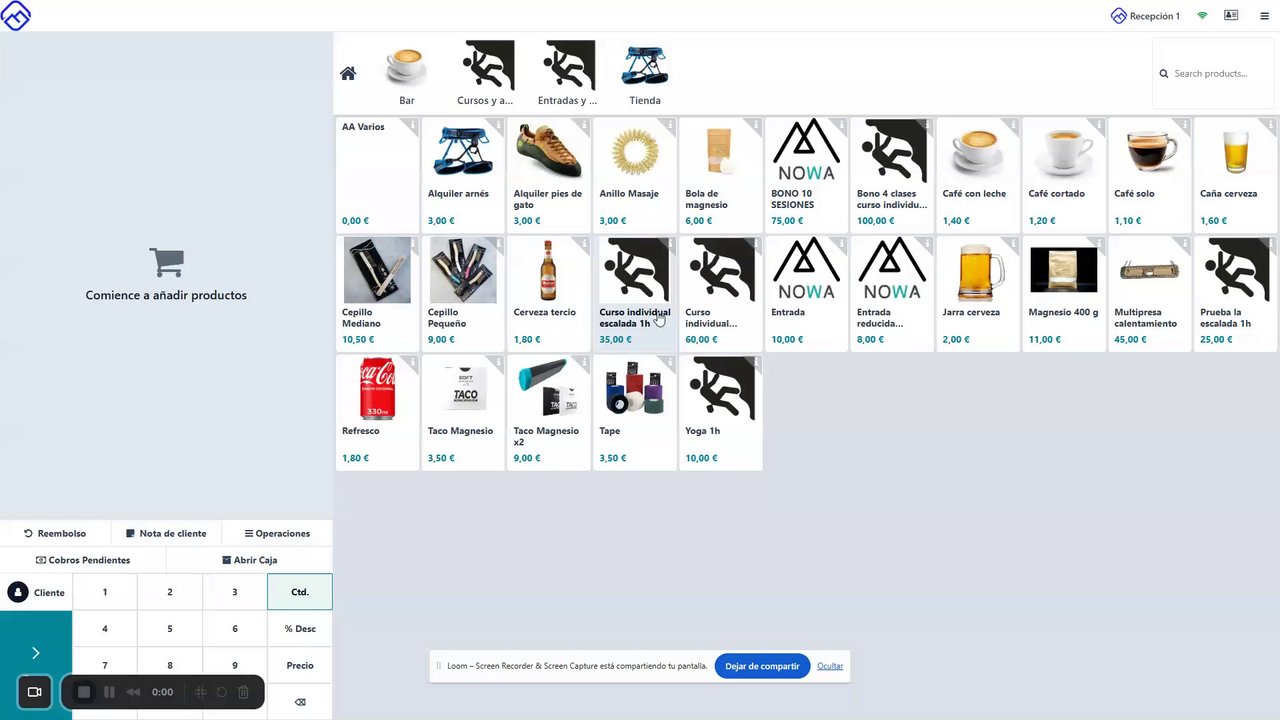Screen dimensions: 1280x720
Task: Open the Operaciones menu
Action: (x=277, y=533)
